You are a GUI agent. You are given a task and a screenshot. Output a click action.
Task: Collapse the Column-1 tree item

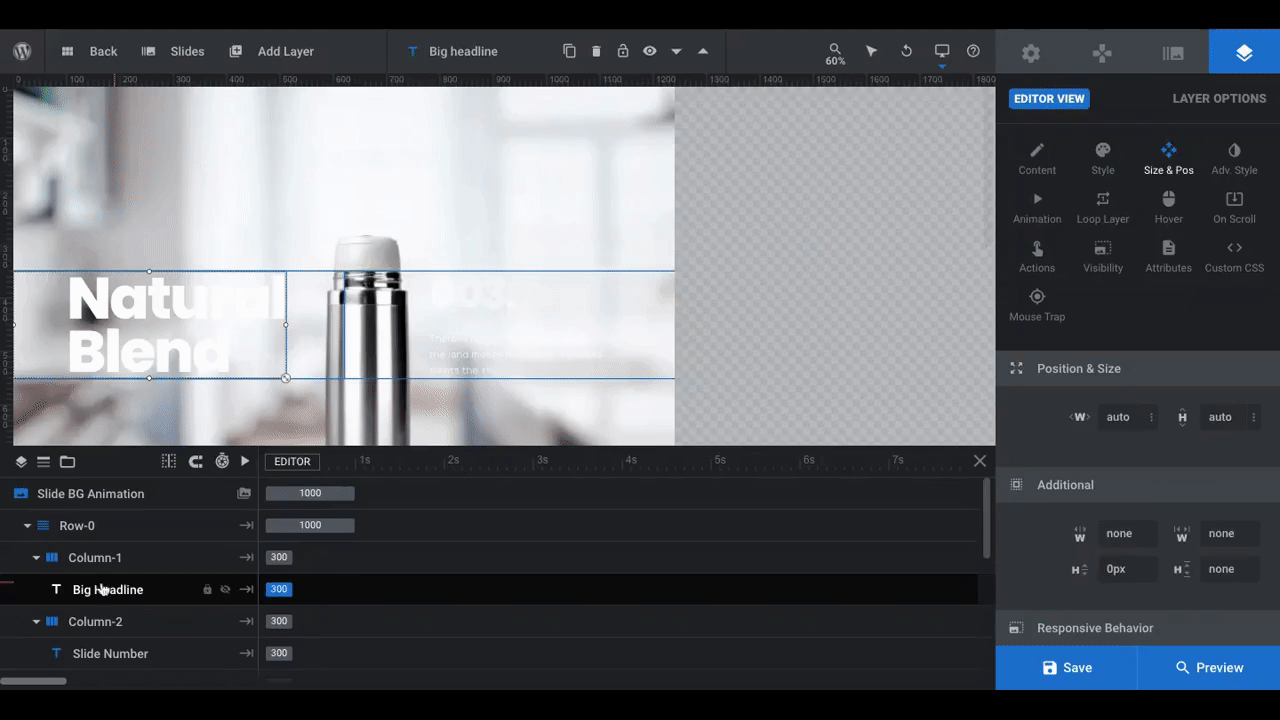point(37,558)
